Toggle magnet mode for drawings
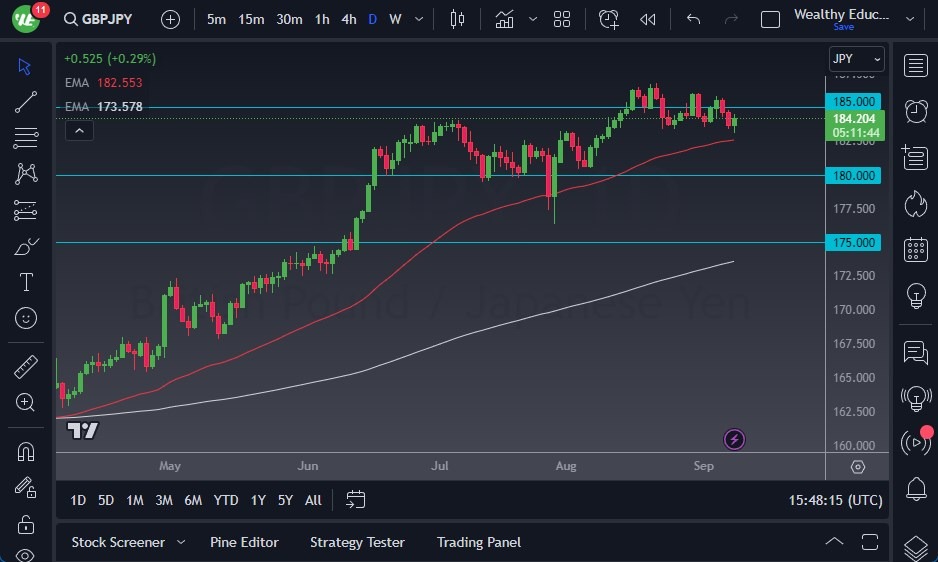This screenshot has height=562, width=938. click(x=26, y=451)
